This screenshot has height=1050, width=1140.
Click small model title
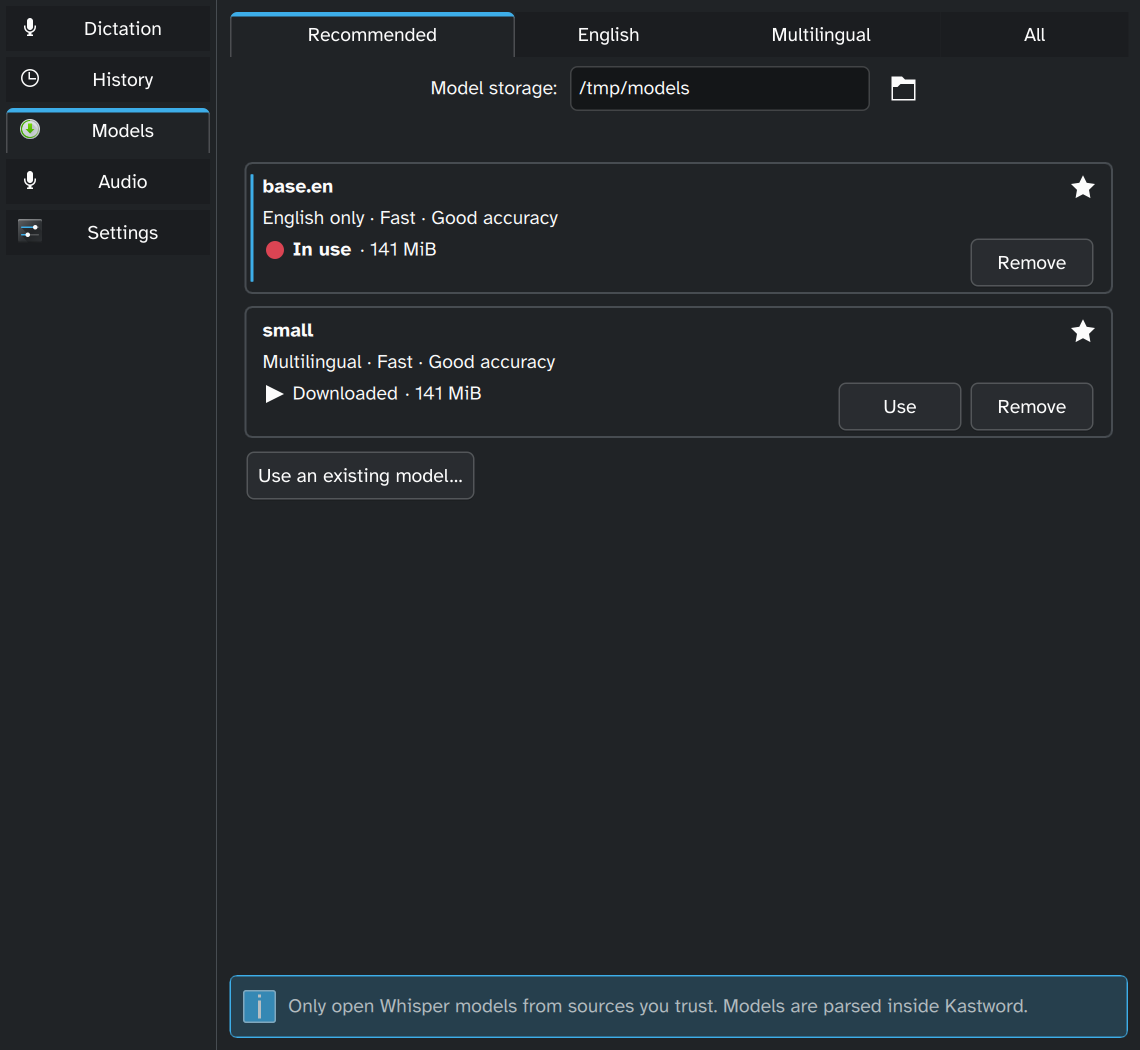point(288,331)
